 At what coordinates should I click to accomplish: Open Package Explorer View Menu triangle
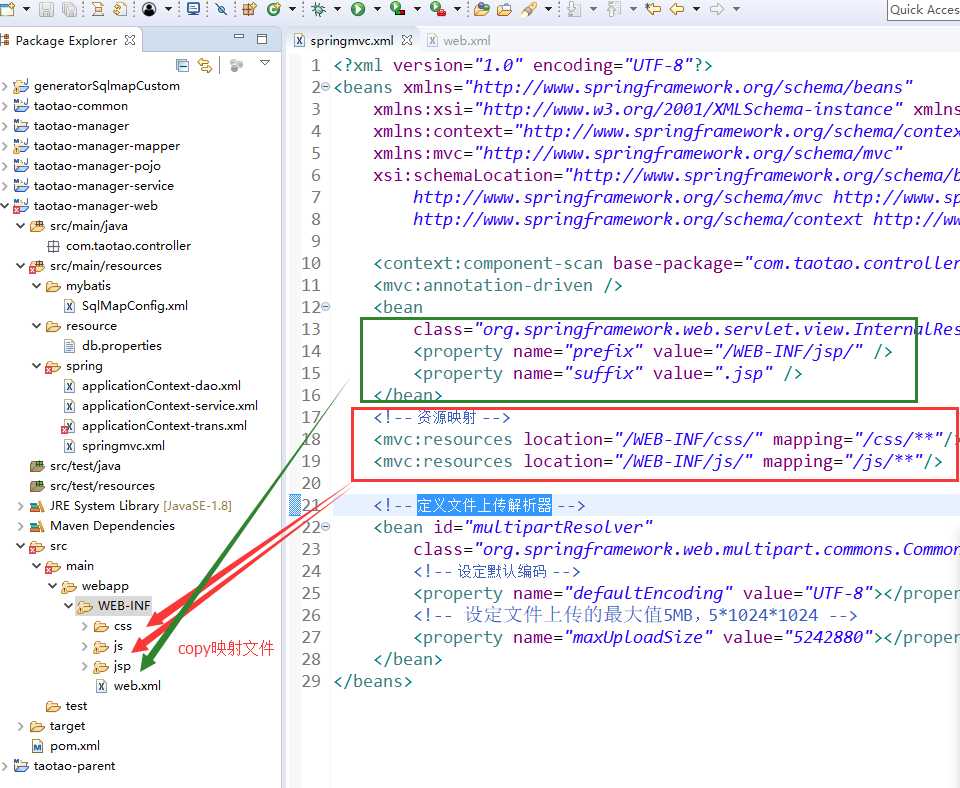click(x=264, y=62)
